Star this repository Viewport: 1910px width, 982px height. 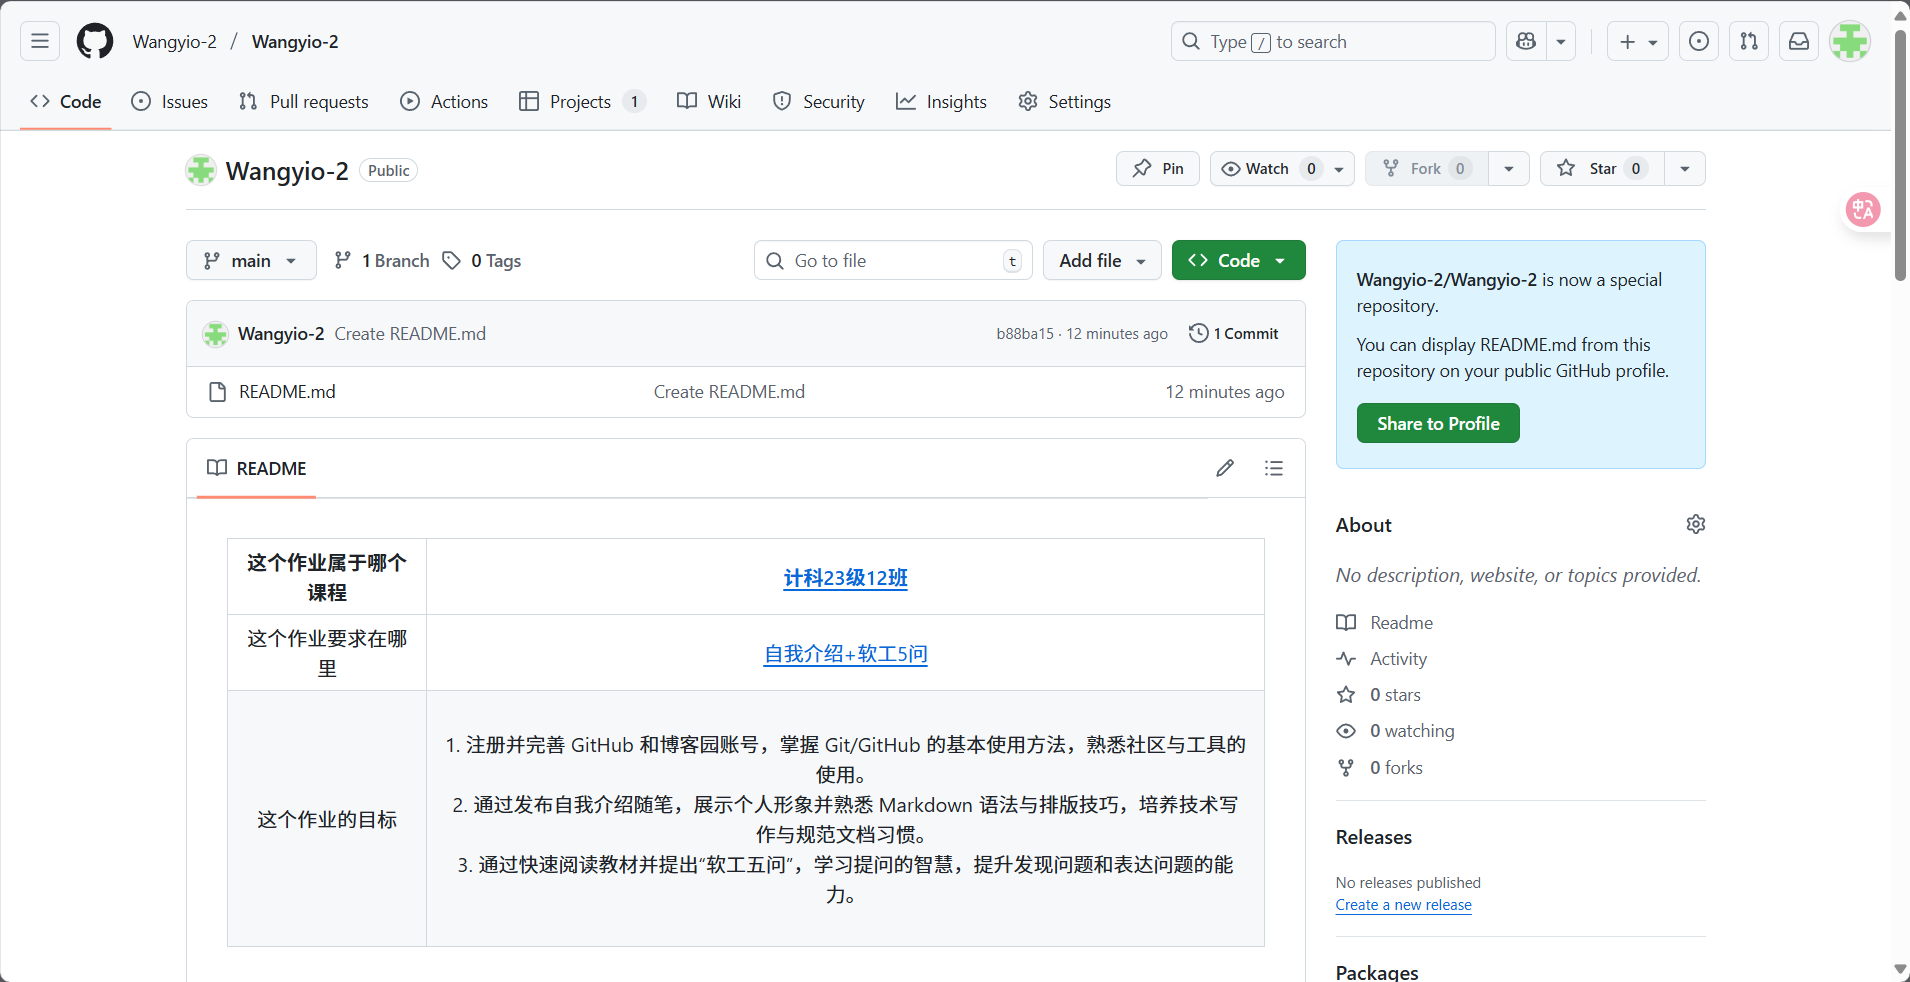[1597, 168]
